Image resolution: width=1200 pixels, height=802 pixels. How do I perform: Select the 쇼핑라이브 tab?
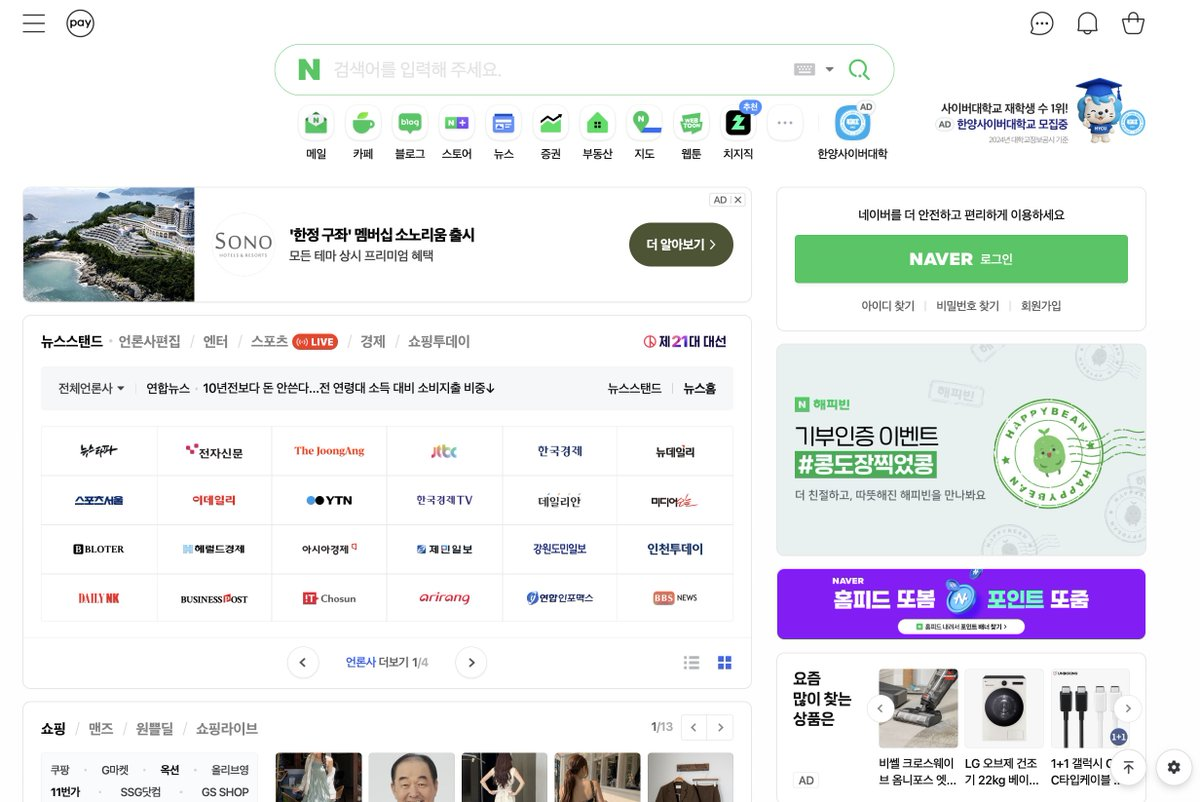[x=226, y=728]
